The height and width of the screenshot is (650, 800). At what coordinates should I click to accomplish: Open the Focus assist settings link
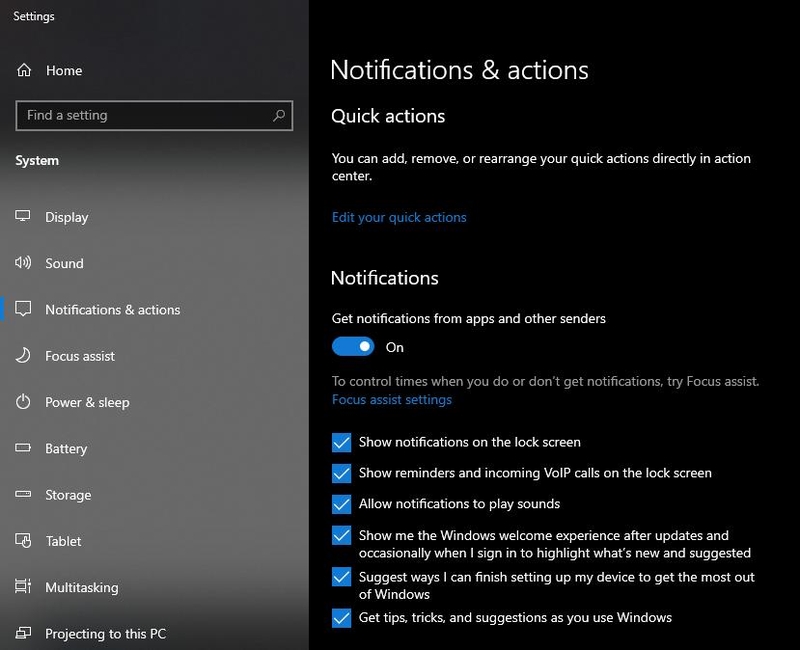(x=392, y=399)
